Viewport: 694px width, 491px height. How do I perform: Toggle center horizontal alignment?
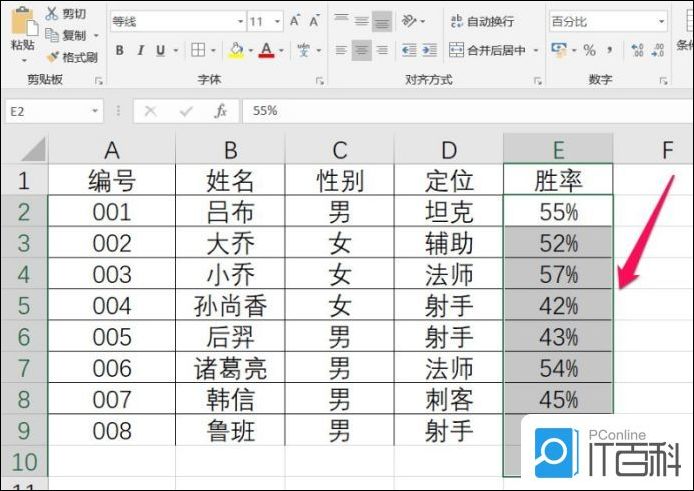362,50
